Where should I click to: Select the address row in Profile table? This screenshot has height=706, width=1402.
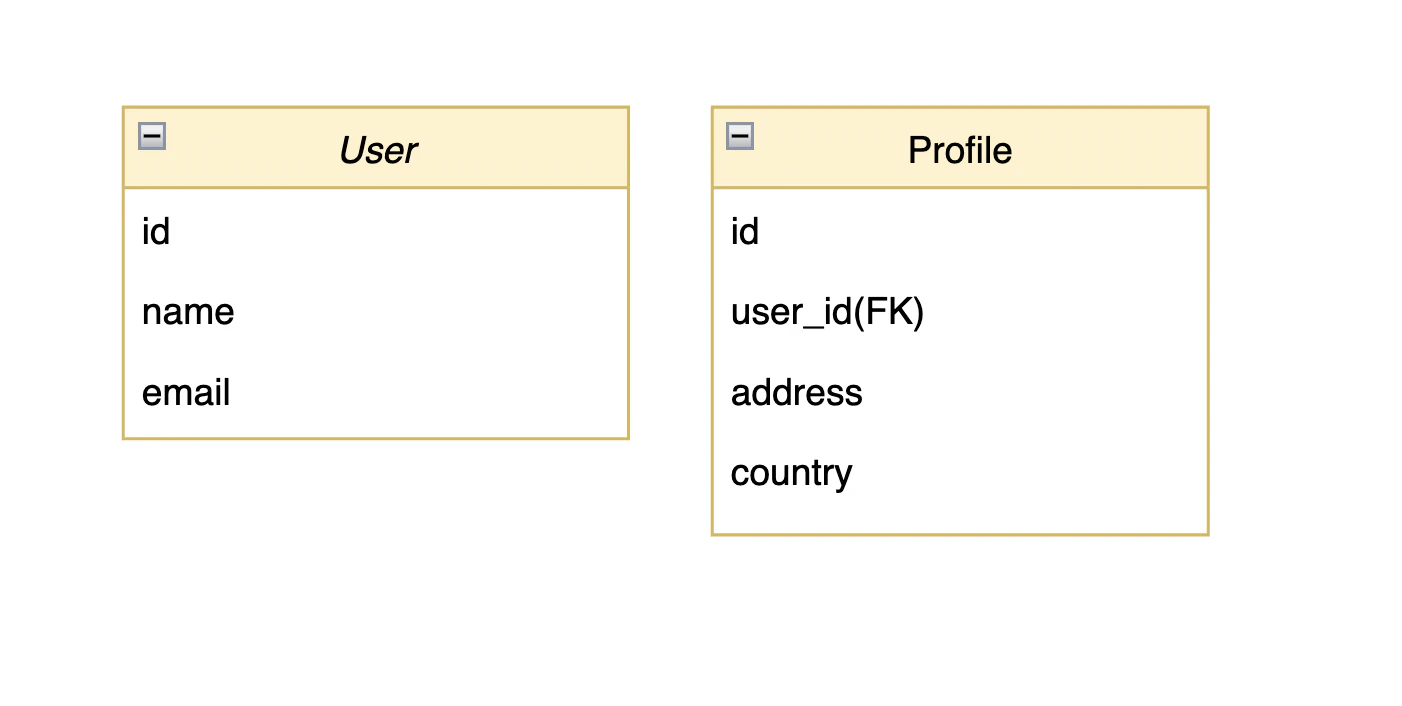click(960, 392)
